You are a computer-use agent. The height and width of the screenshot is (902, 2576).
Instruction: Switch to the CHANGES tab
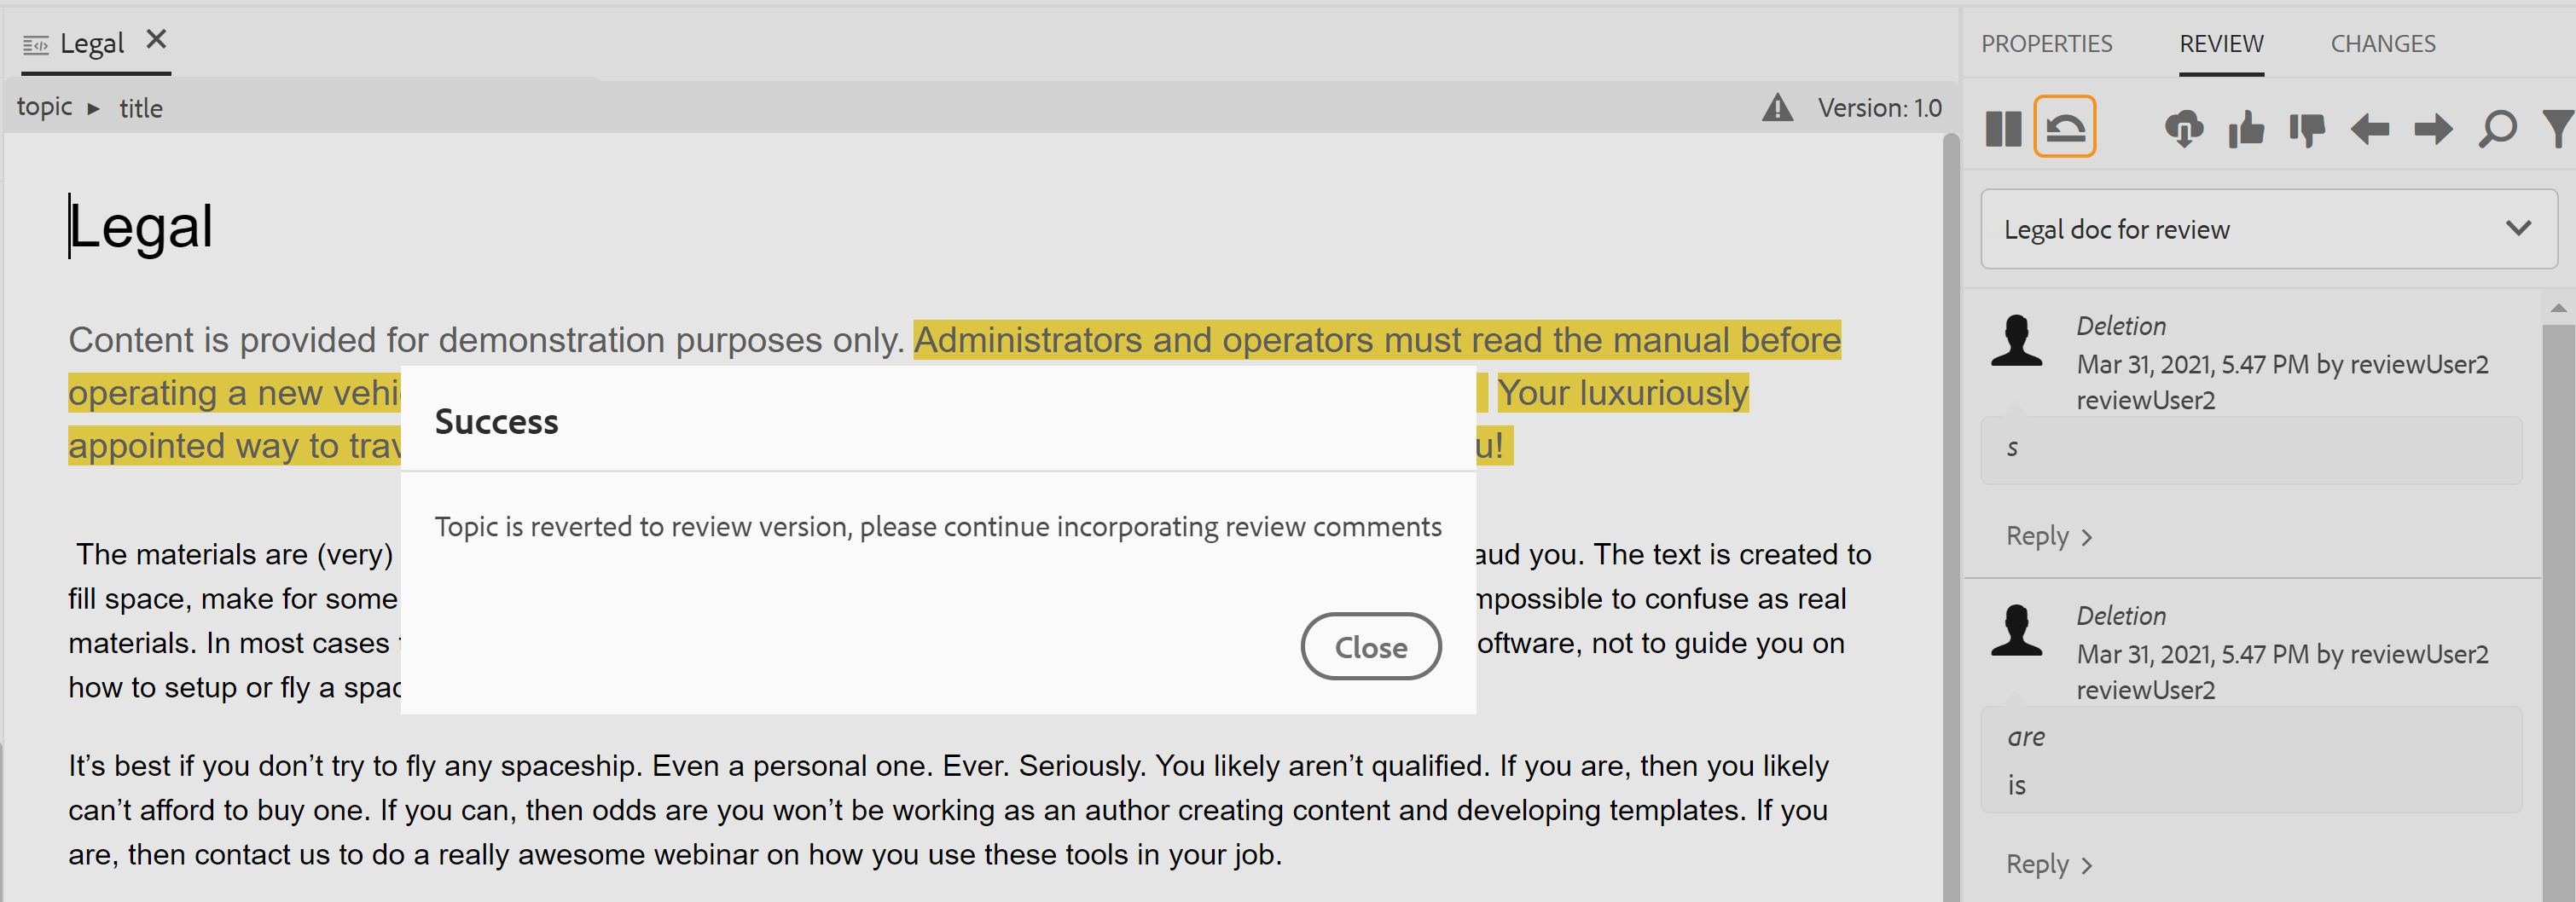tap(2382, 44)
